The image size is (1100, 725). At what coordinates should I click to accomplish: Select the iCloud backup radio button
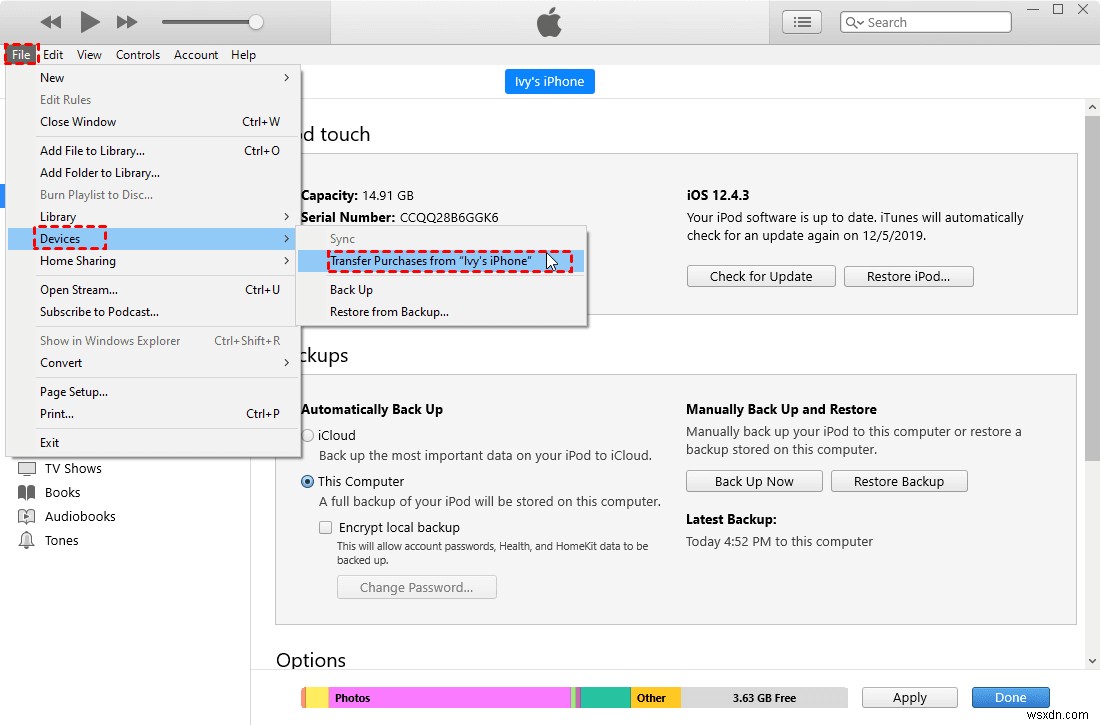click(x=309, y=435)
